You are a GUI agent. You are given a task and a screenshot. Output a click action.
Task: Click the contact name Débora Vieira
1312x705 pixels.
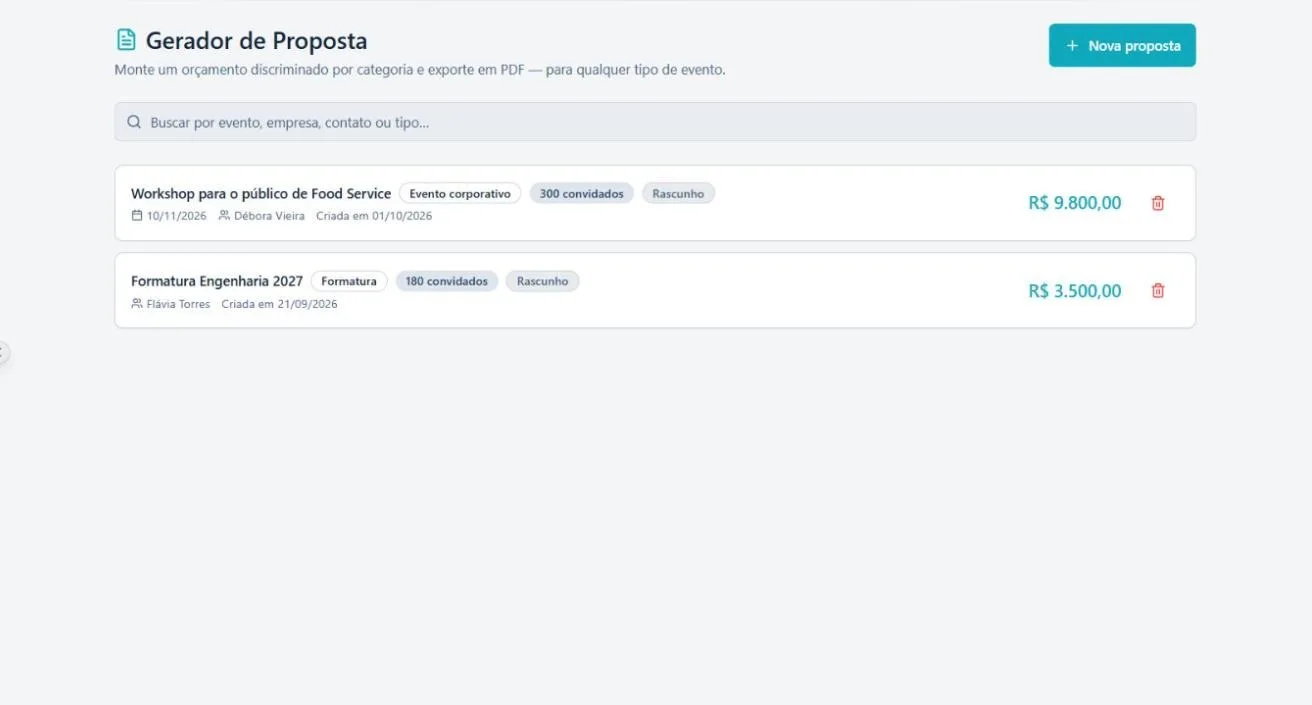point(269,216)
